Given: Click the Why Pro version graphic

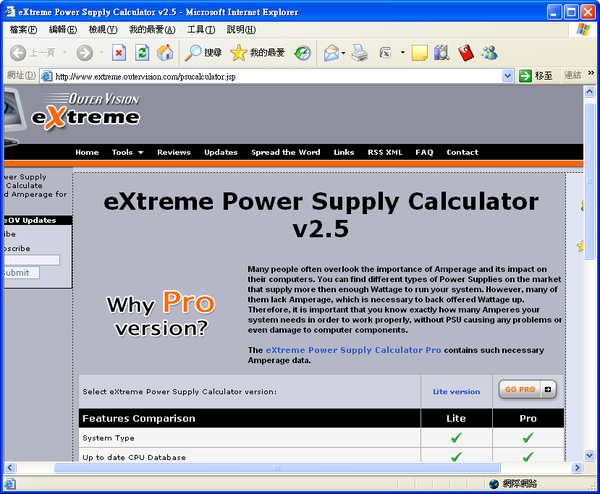Looking at the screenshot, I should tap(161, 314).
